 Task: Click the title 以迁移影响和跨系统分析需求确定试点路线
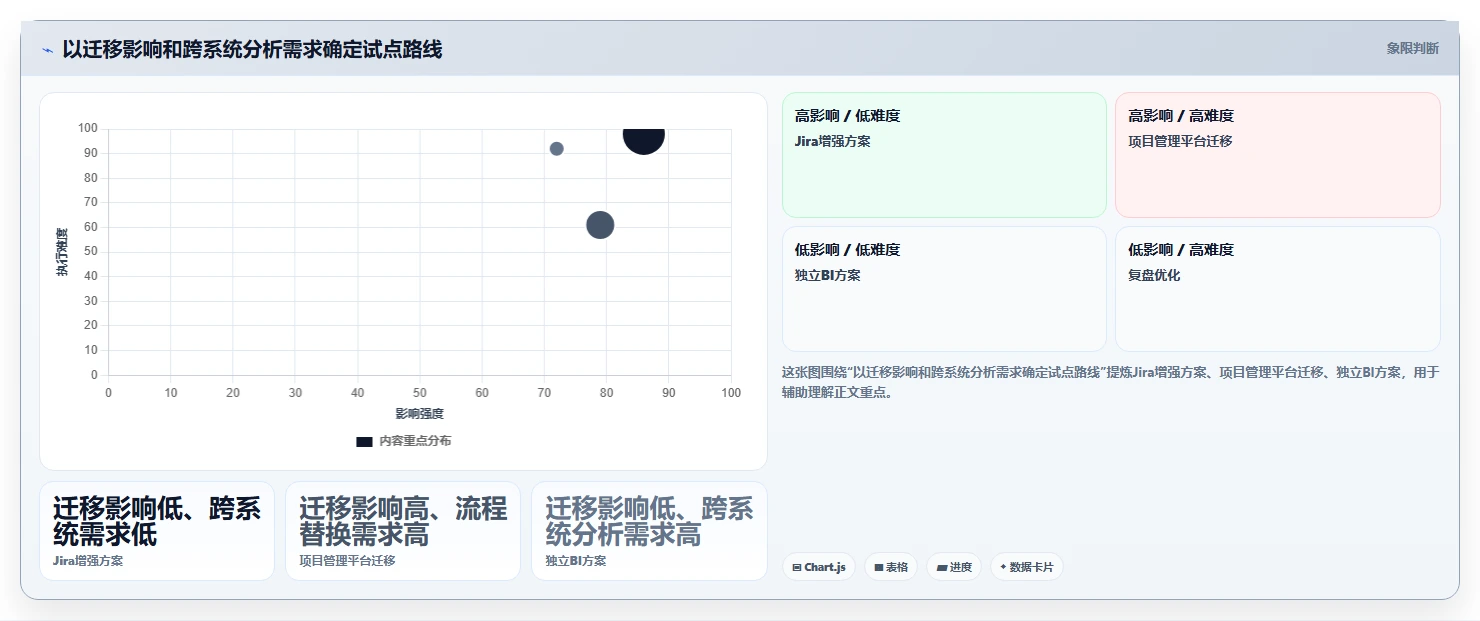[x=252, y=49]
